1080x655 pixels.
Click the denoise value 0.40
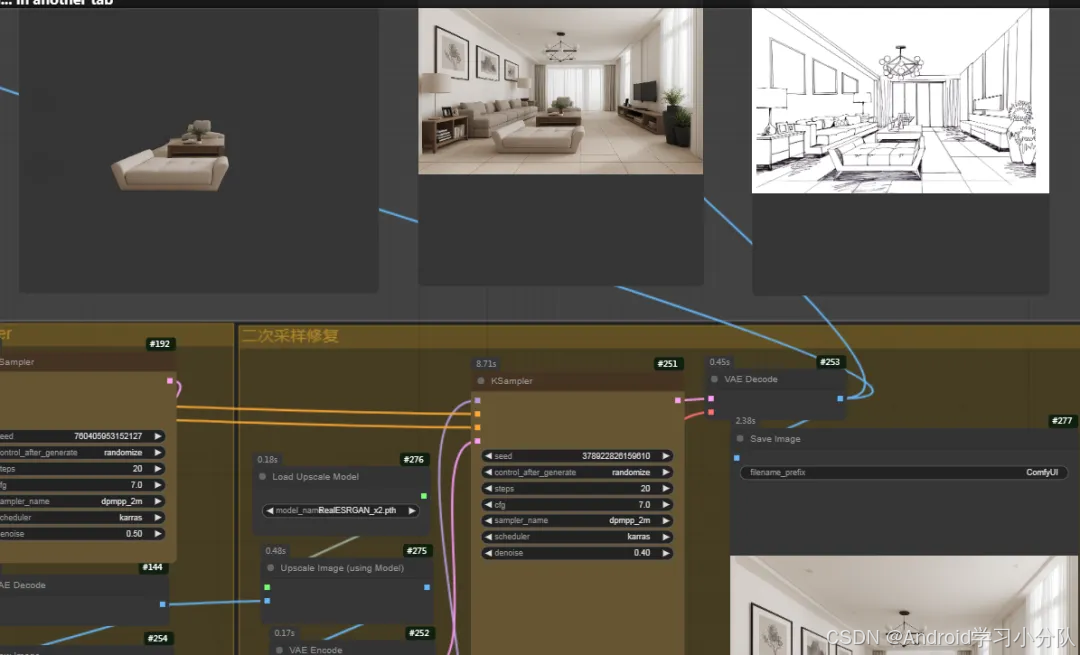tap(642, 553)
